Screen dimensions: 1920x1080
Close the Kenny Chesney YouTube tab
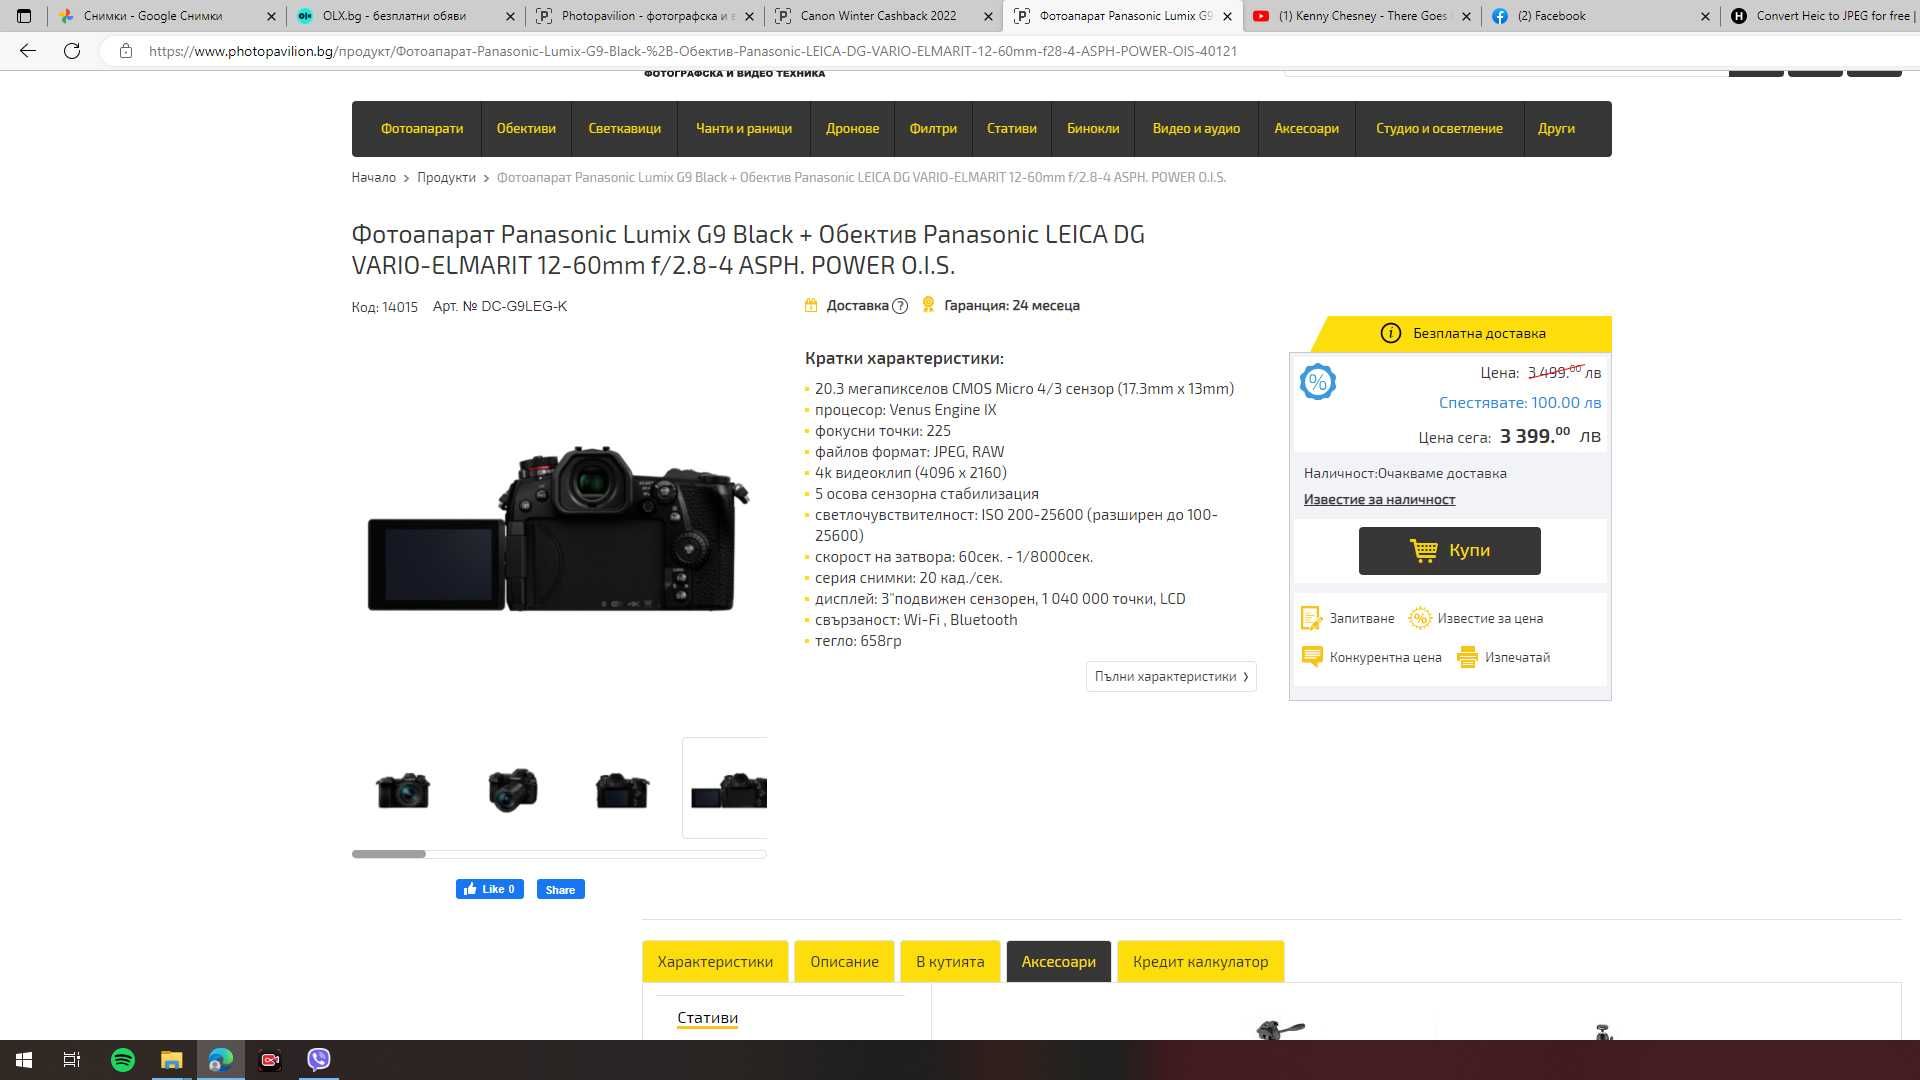click(x=1466, y=16)
